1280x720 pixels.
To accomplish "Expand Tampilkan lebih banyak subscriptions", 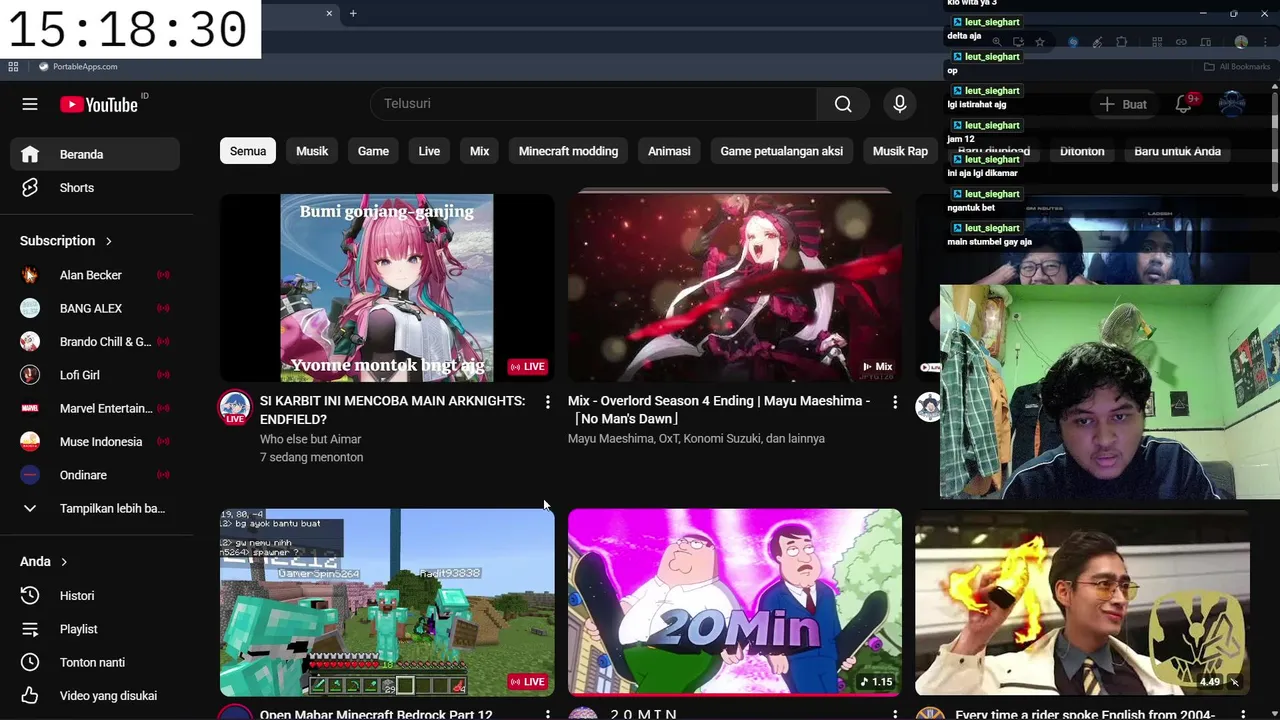I will pos(95,509).
